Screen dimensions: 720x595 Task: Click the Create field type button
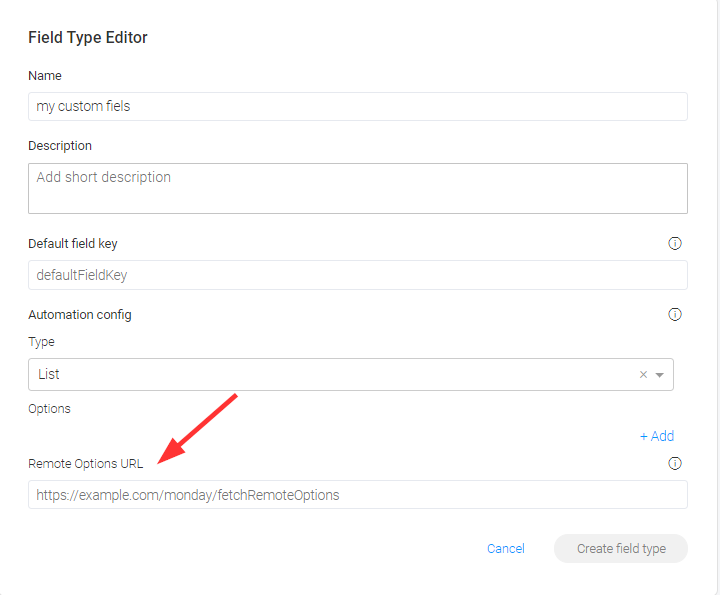pyautogui.click(x=621, y=549)
